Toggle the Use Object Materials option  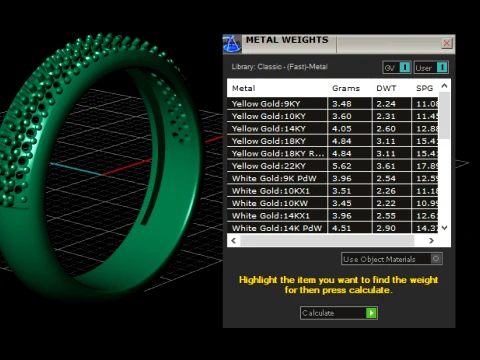[392, 259]
